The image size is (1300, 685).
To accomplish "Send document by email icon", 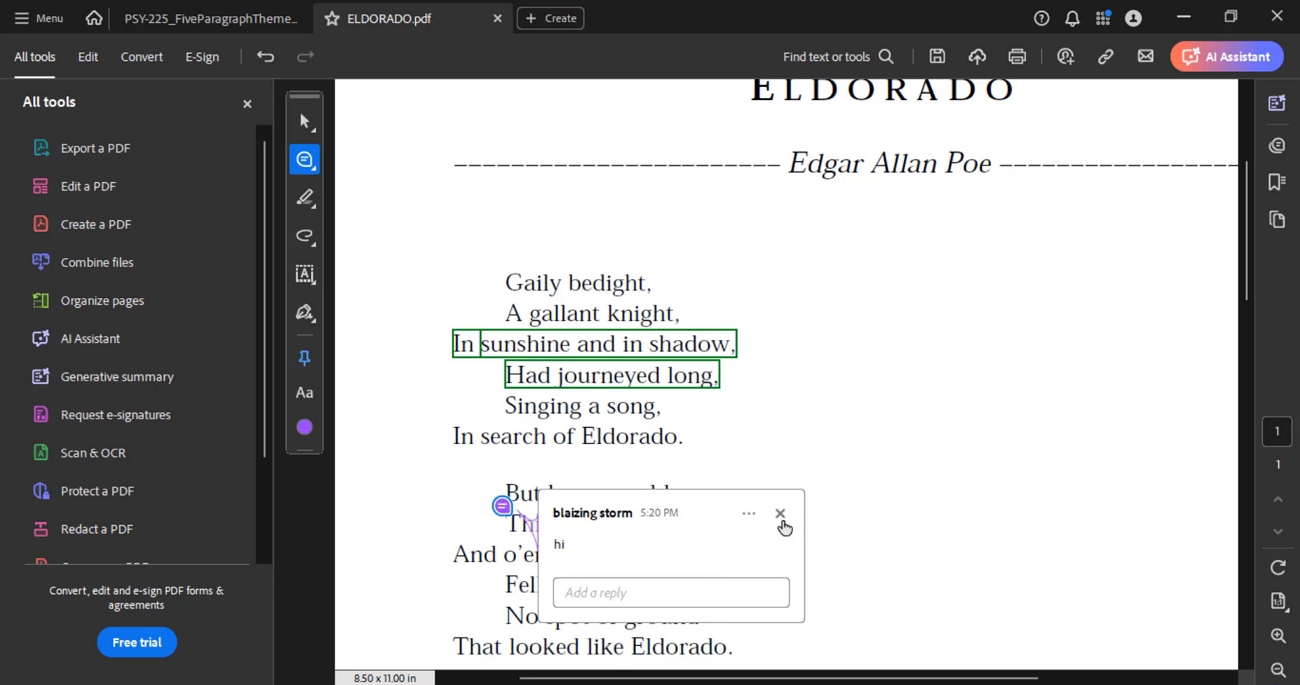I will 1146,57.
